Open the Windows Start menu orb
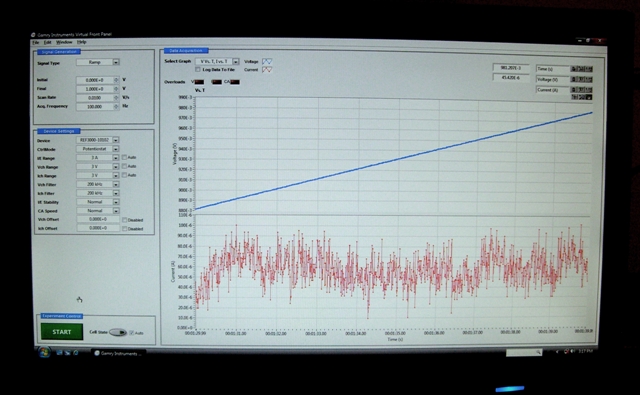640x395 pixels. (x=44, y=352)
